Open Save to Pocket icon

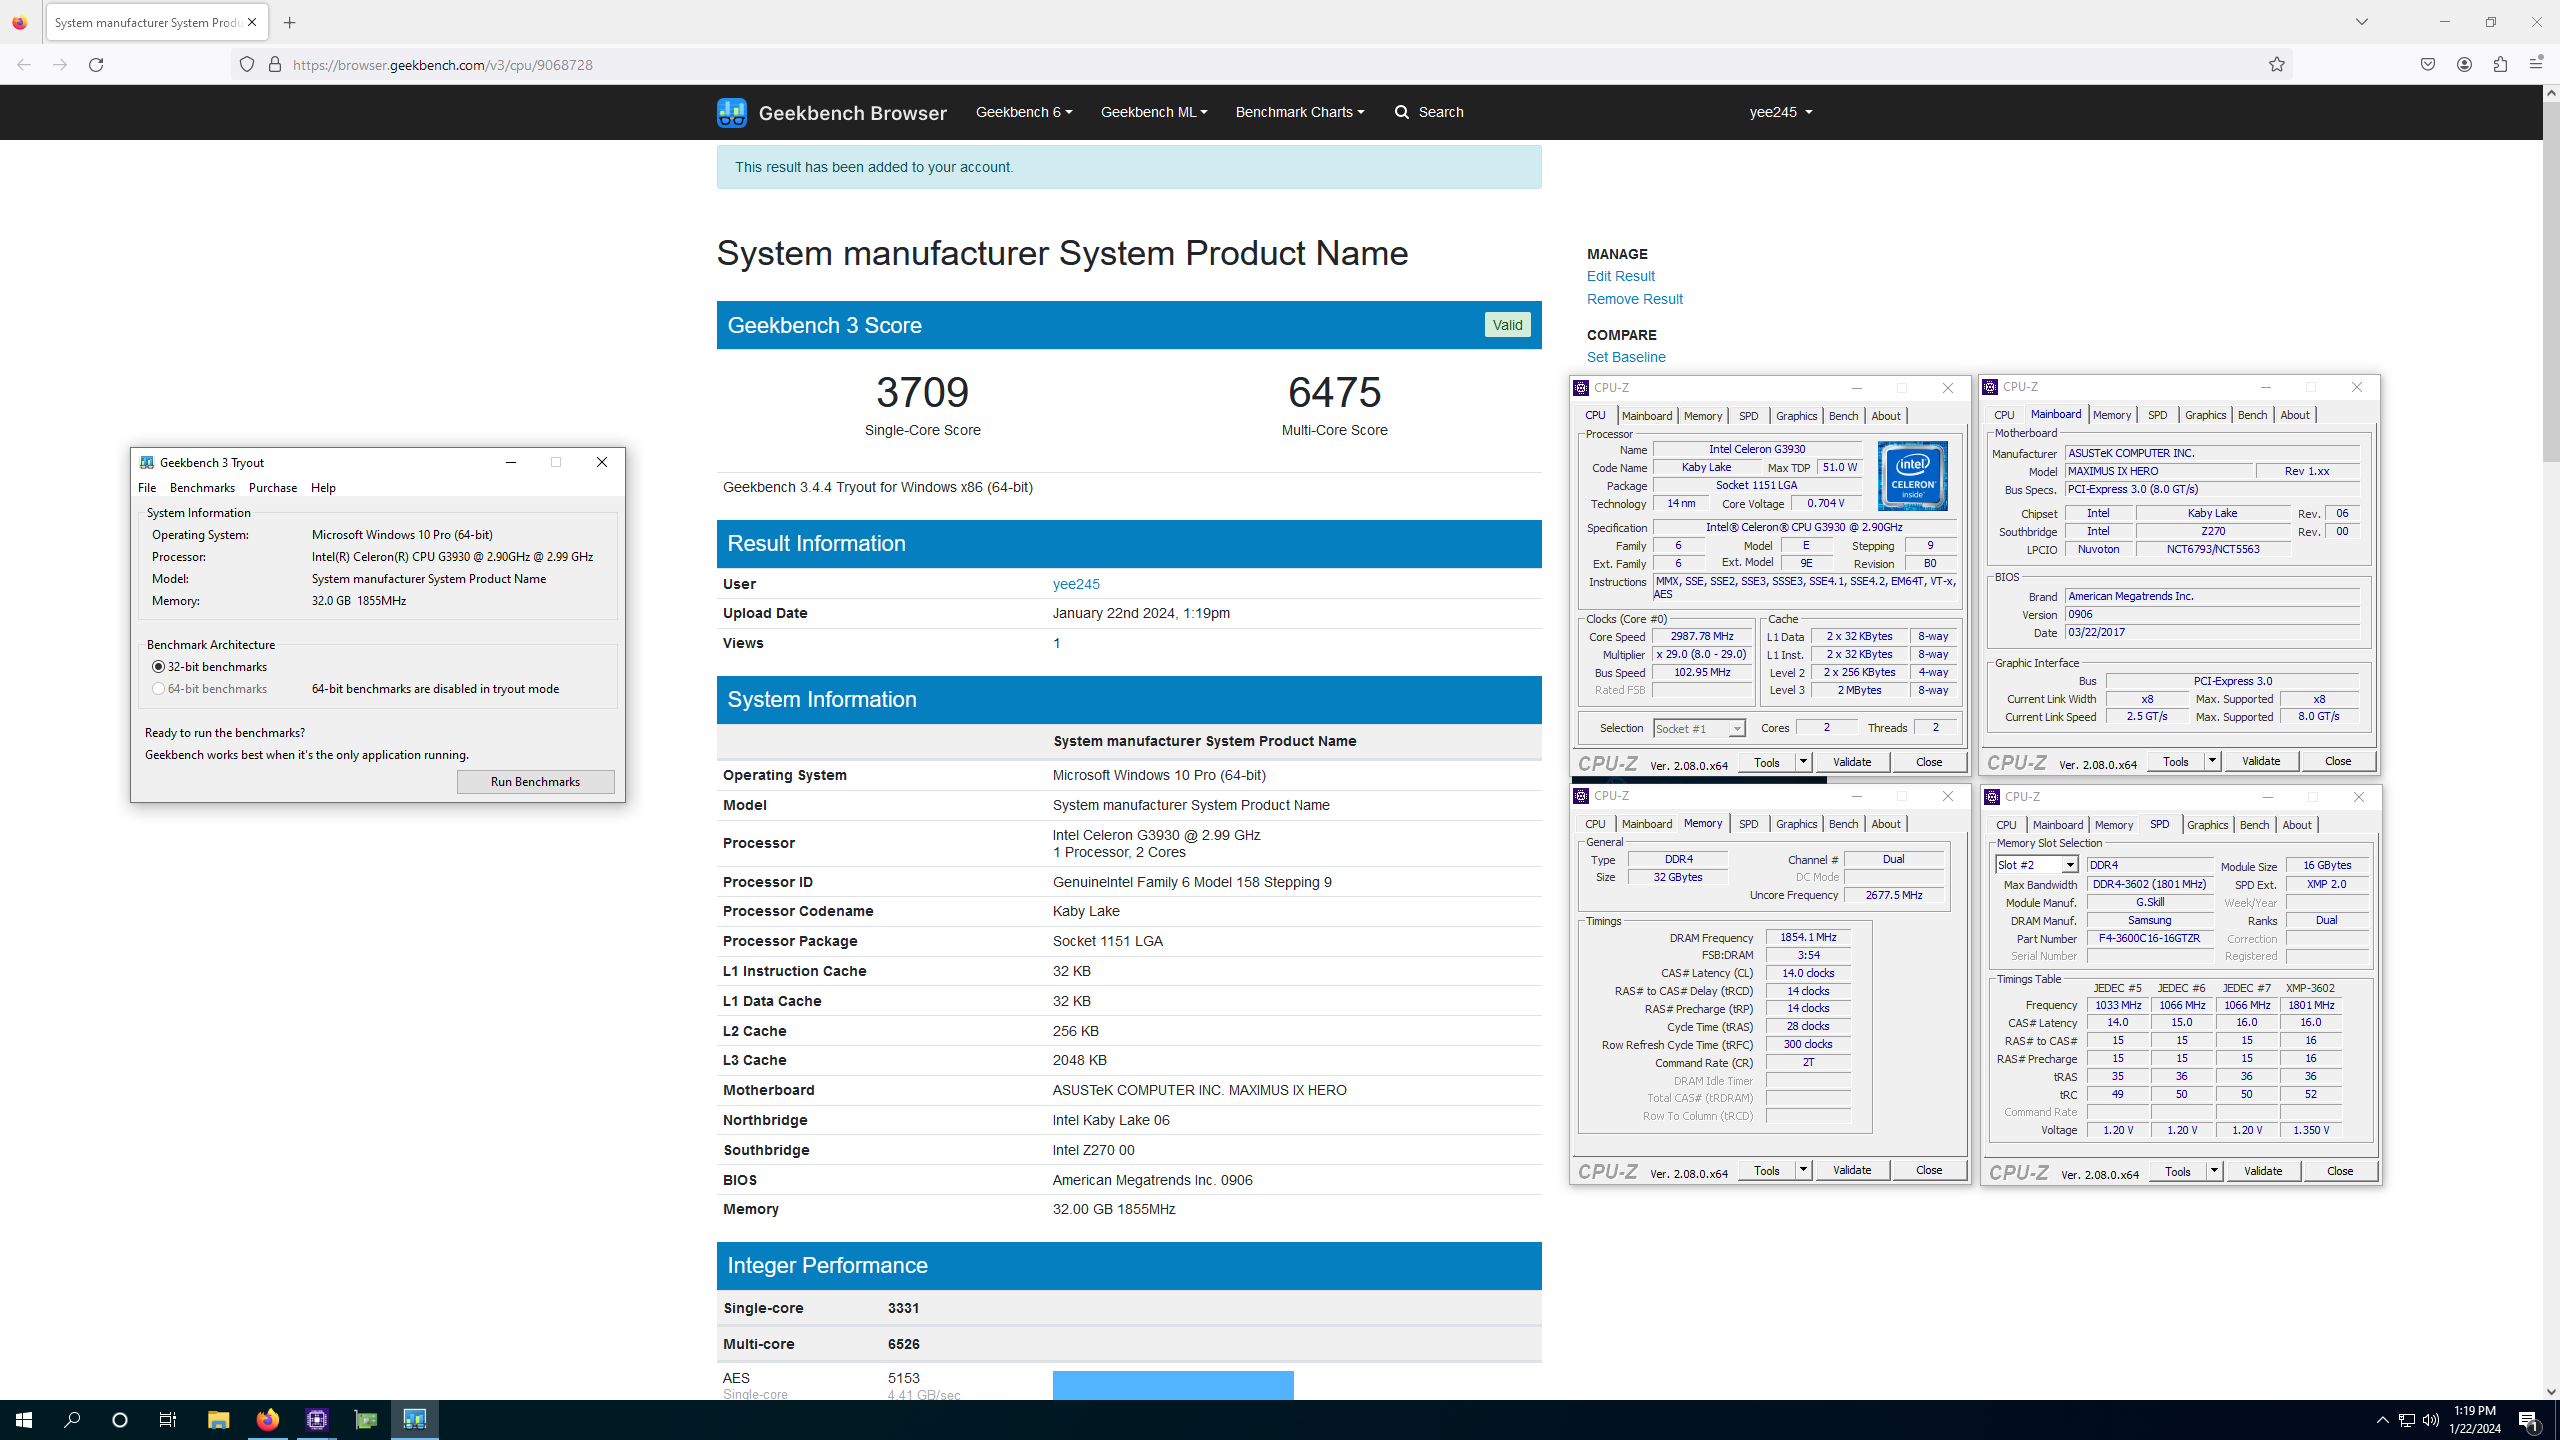pos(2428,65)
